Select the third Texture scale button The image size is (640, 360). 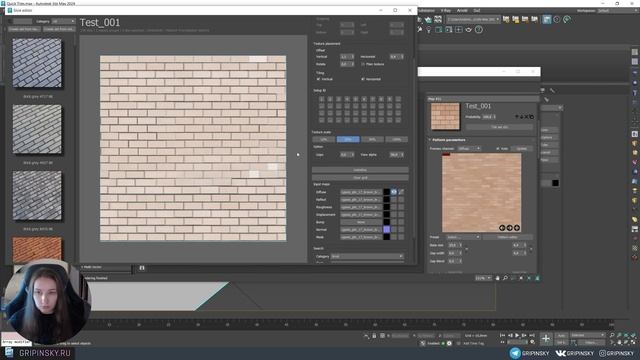point(372,140)
